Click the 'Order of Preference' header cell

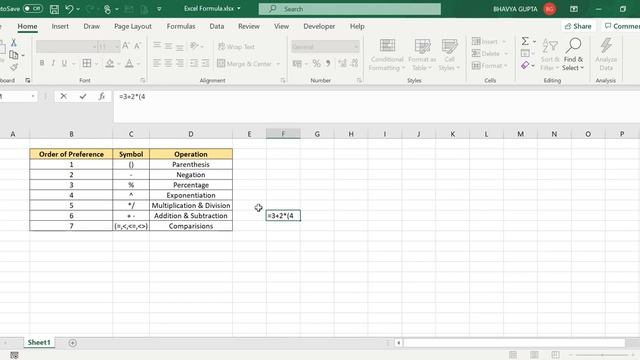71,154
